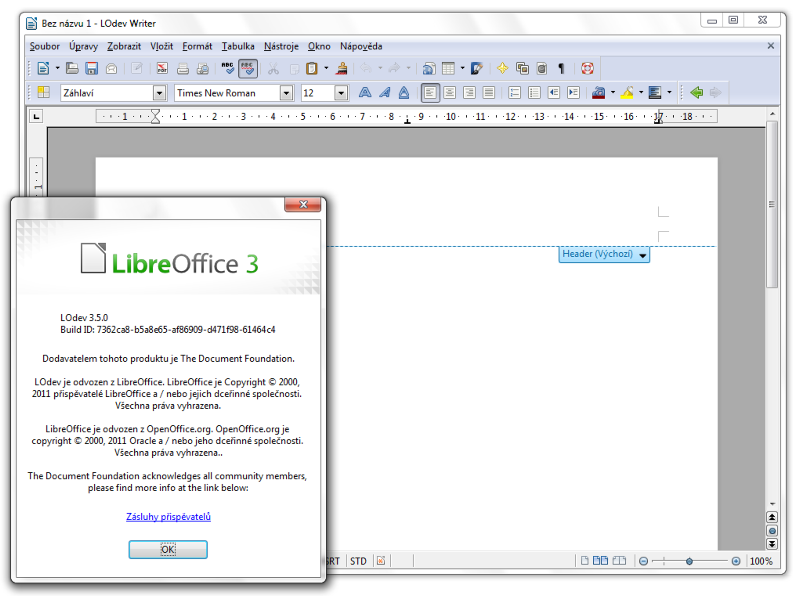The height and width of the screenshot is (596, 800).
Task: Open paragraph style Záhlaví dropdown
Action: [x=160, y=93]
